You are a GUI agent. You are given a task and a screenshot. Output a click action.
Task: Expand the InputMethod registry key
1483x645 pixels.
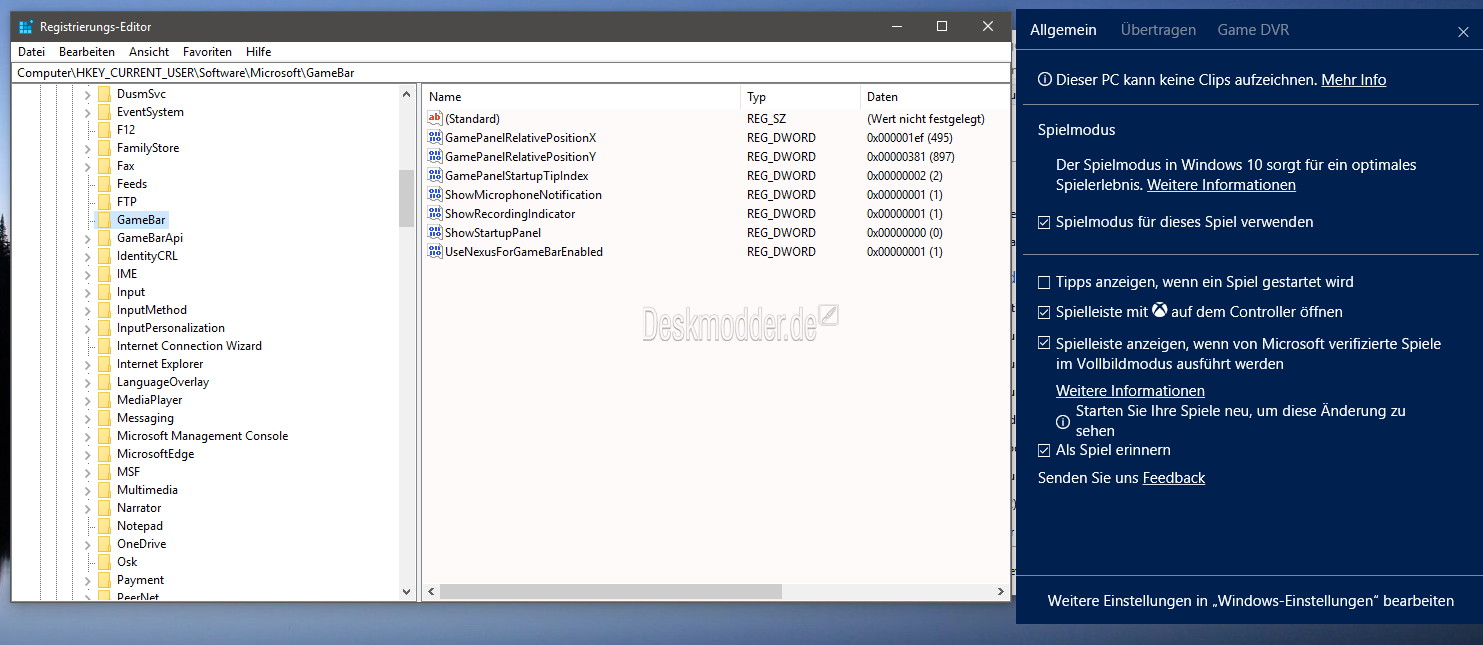click(87, 310)
